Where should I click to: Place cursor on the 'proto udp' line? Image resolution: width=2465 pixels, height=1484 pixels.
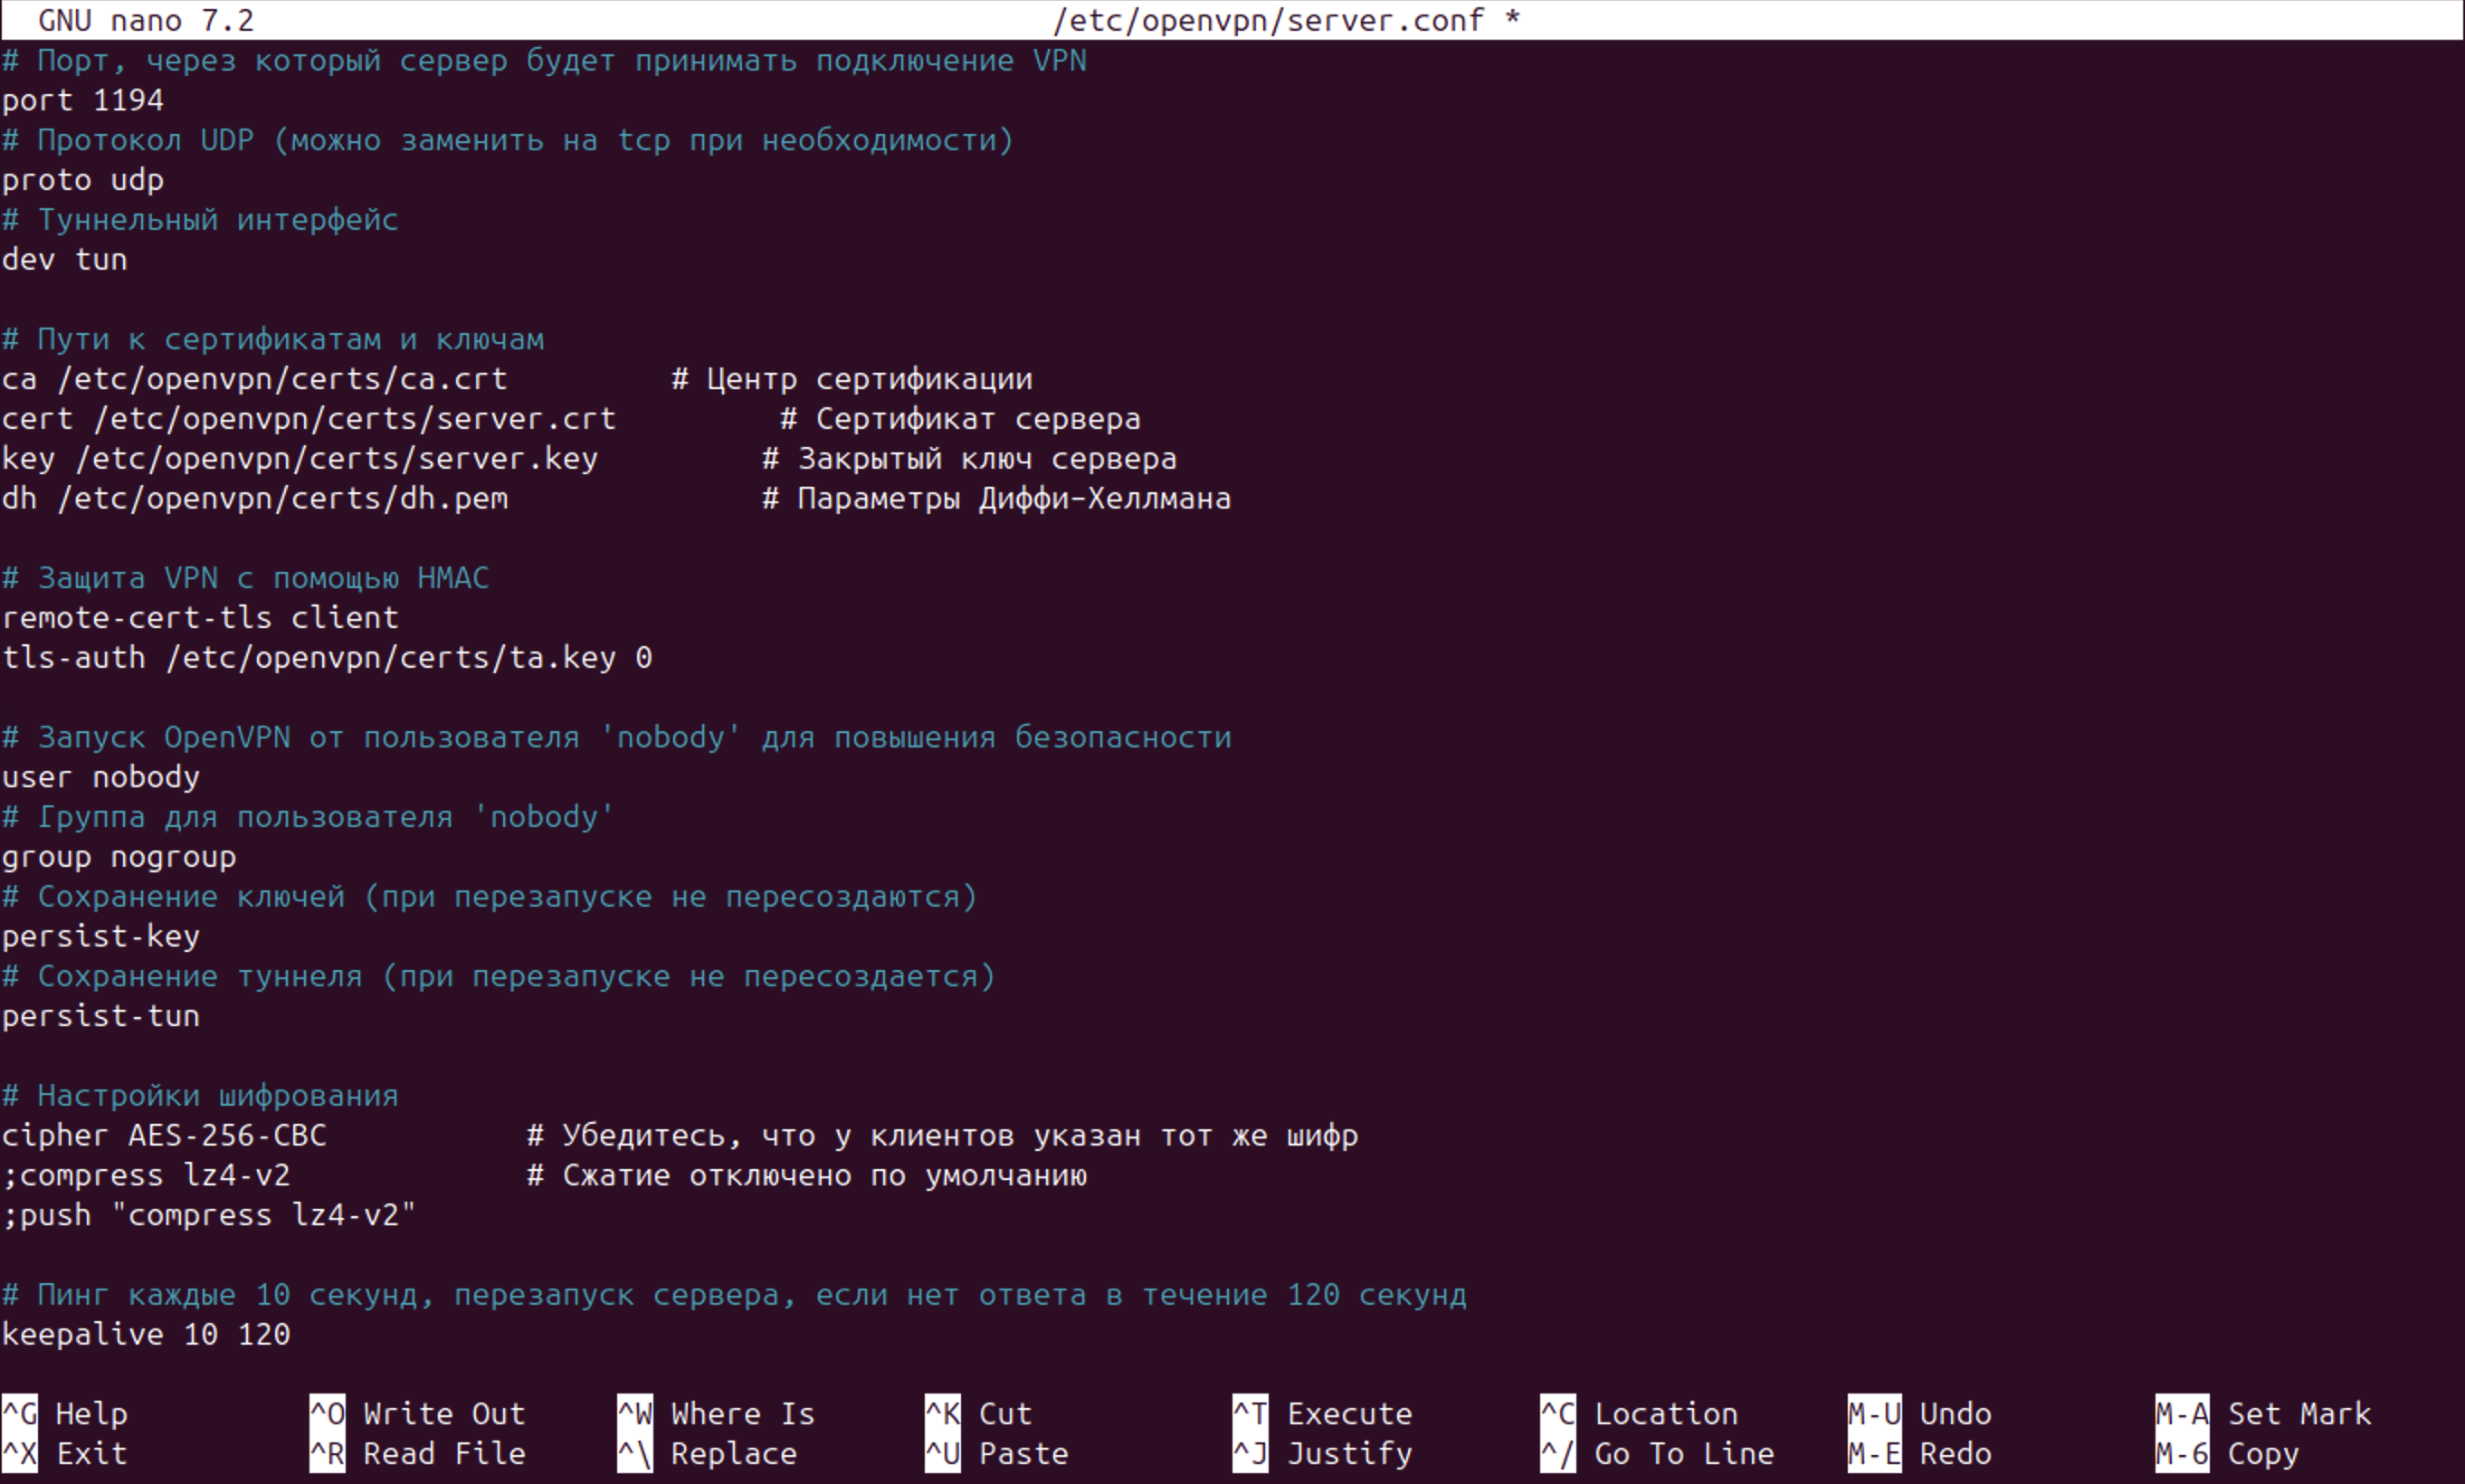[x=83, y=180]
